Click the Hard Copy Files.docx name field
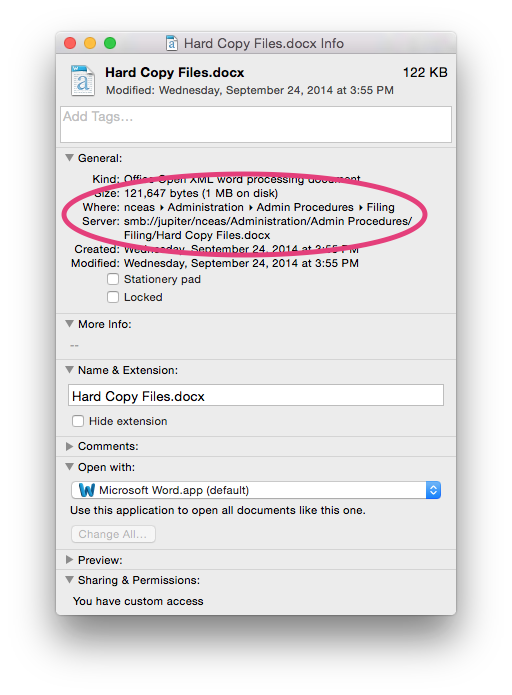The height and width of the screenshot is (695, 512). coord(256,395)
